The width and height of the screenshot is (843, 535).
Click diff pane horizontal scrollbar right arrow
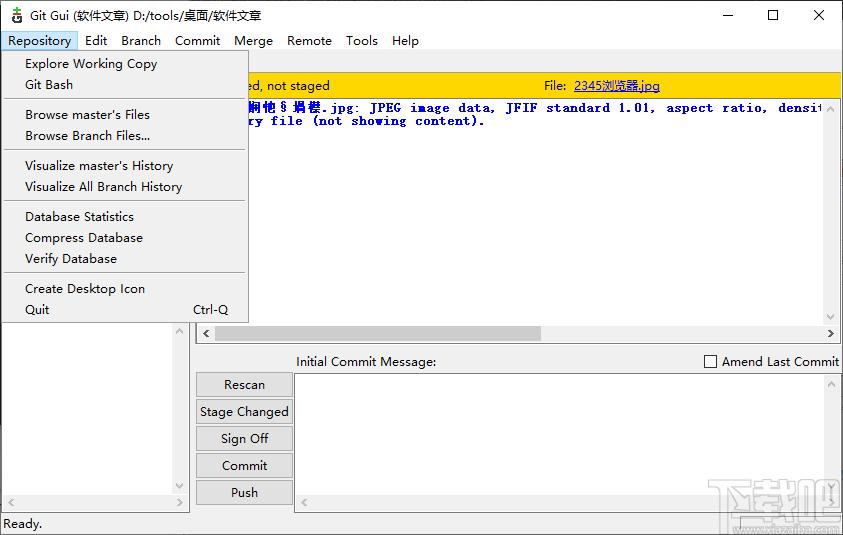tap(831, 333)
